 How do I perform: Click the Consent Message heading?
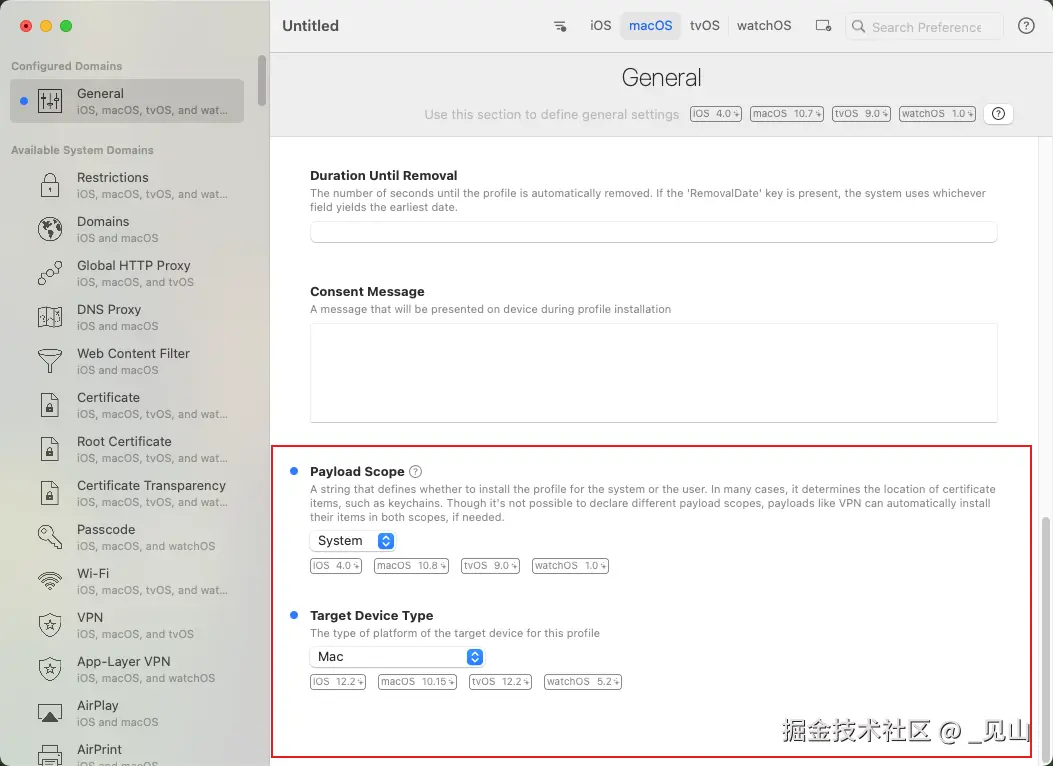point(367,292)
